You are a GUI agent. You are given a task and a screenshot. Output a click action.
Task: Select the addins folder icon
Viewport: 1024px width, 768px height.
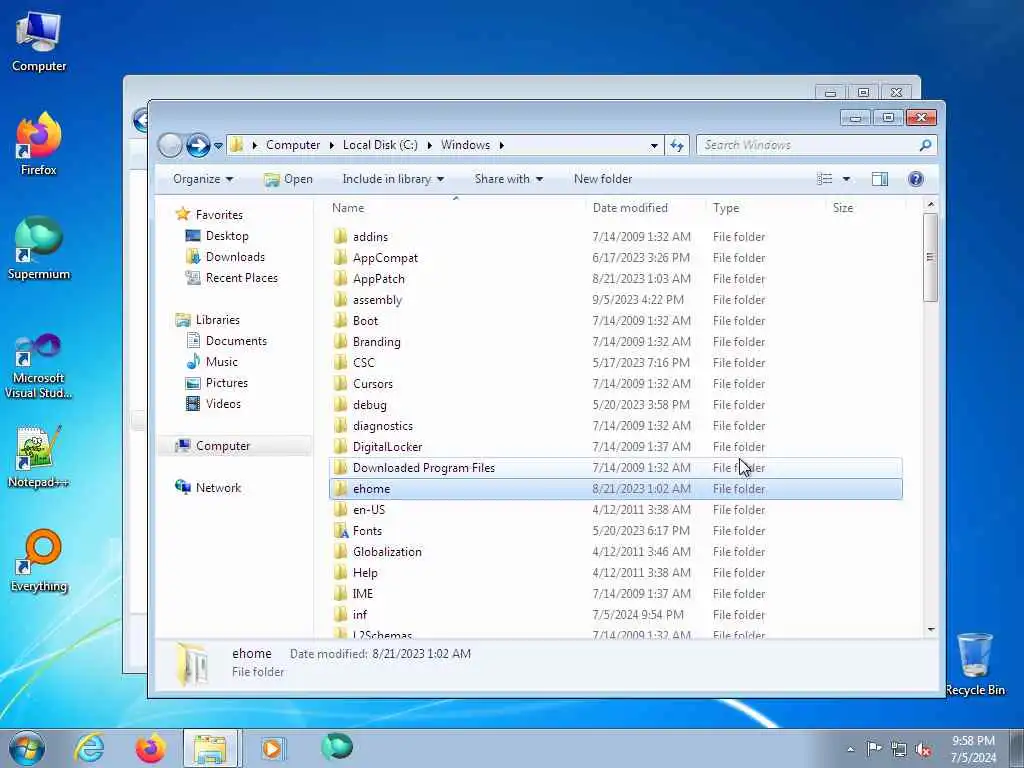(x=340, y=236)
